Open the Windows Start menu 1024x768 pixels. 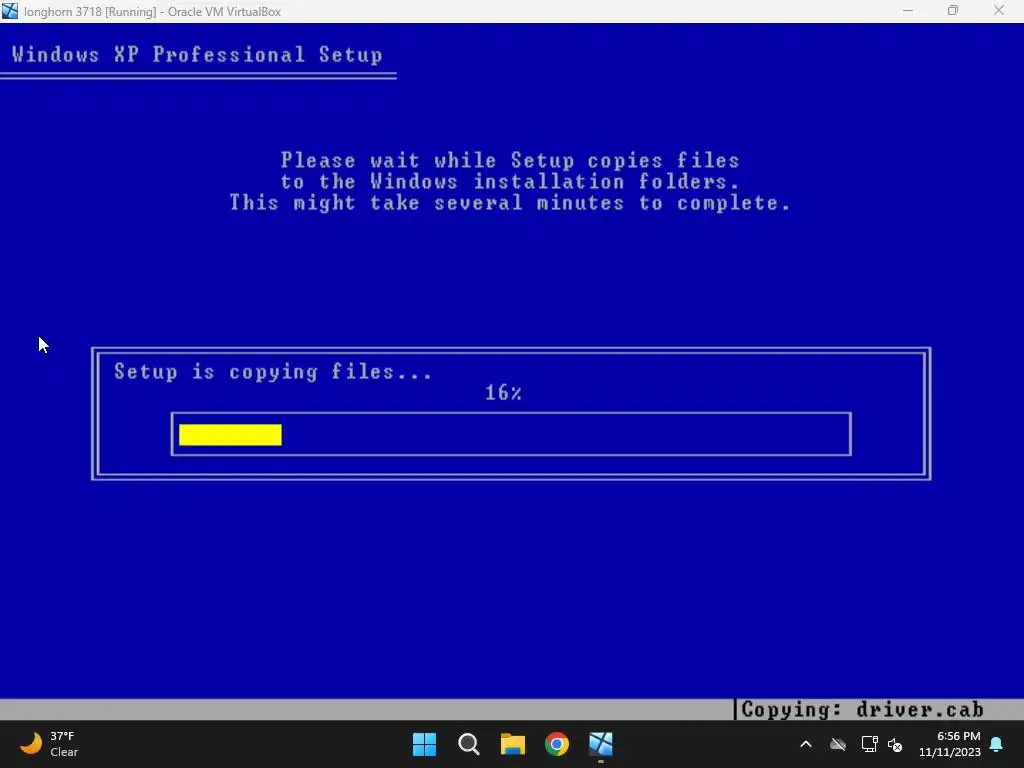424,744
